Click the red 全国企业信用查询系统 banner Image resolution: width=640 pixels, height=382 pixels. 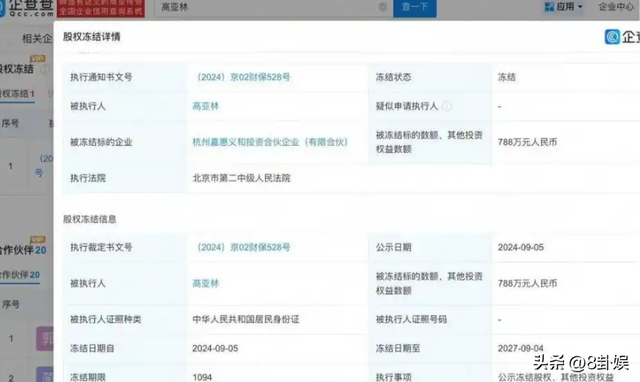(101, 9)
